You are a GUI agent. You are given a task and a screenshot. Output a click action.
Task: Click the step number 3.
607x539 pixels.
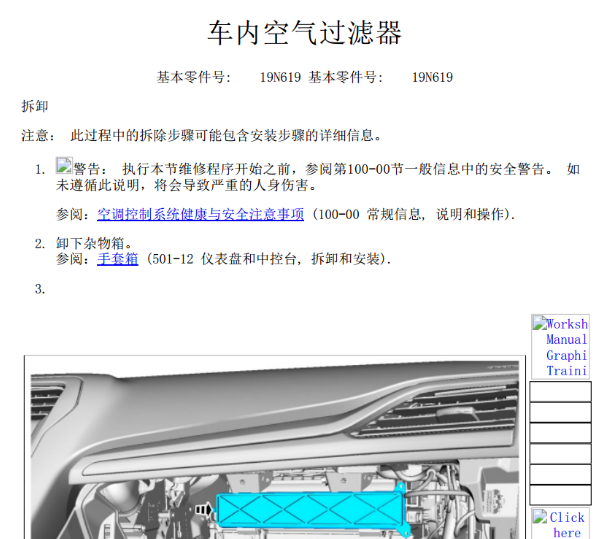click(x=40, y=289)
